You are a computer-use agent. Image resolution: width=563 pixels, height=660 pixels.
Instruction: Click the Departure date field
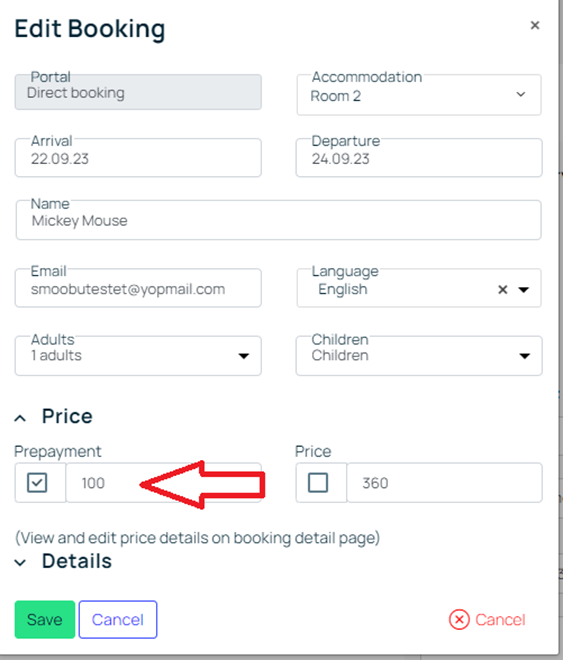click(x=419, y=157)
